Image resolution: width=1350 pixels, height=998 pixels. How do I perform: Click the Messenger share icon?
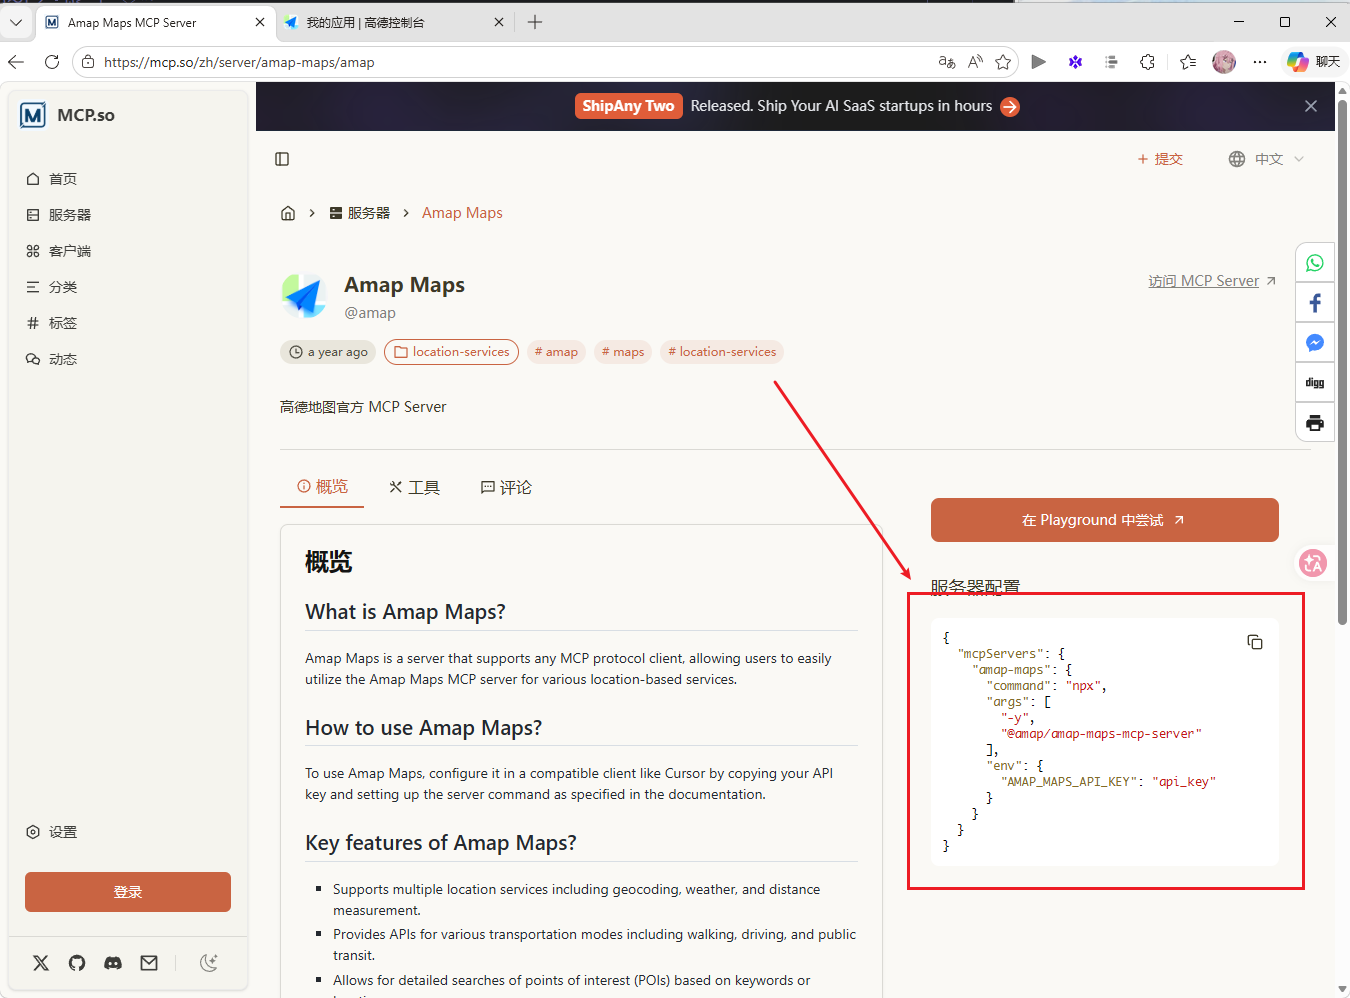click(1315, 343)
